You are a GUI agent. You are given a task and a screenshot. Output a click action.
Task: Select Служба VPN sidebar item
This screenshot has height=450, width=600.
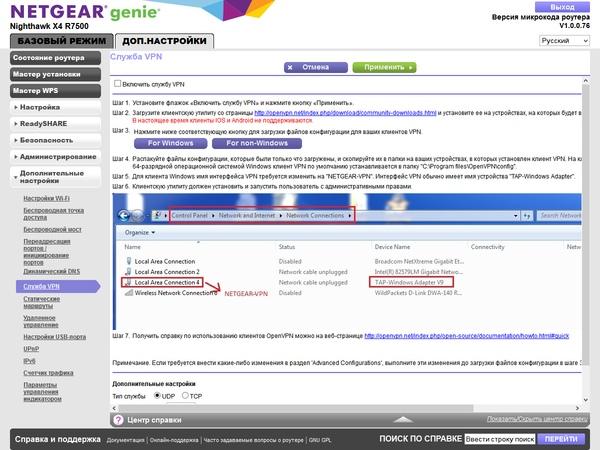57,286
